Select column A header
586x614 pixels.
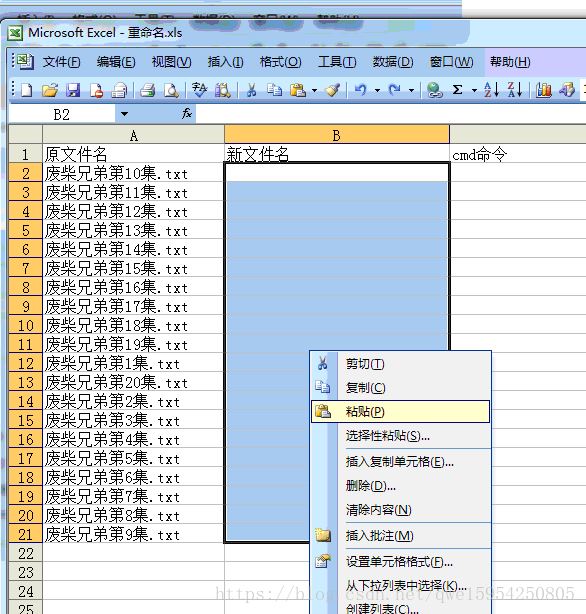[133, 135]
